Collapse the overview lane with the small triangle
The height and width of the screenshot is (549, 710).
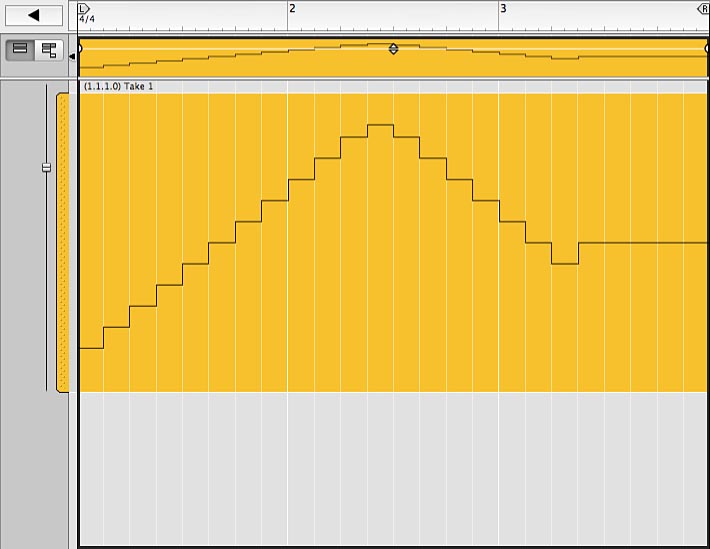pos(71,57)
